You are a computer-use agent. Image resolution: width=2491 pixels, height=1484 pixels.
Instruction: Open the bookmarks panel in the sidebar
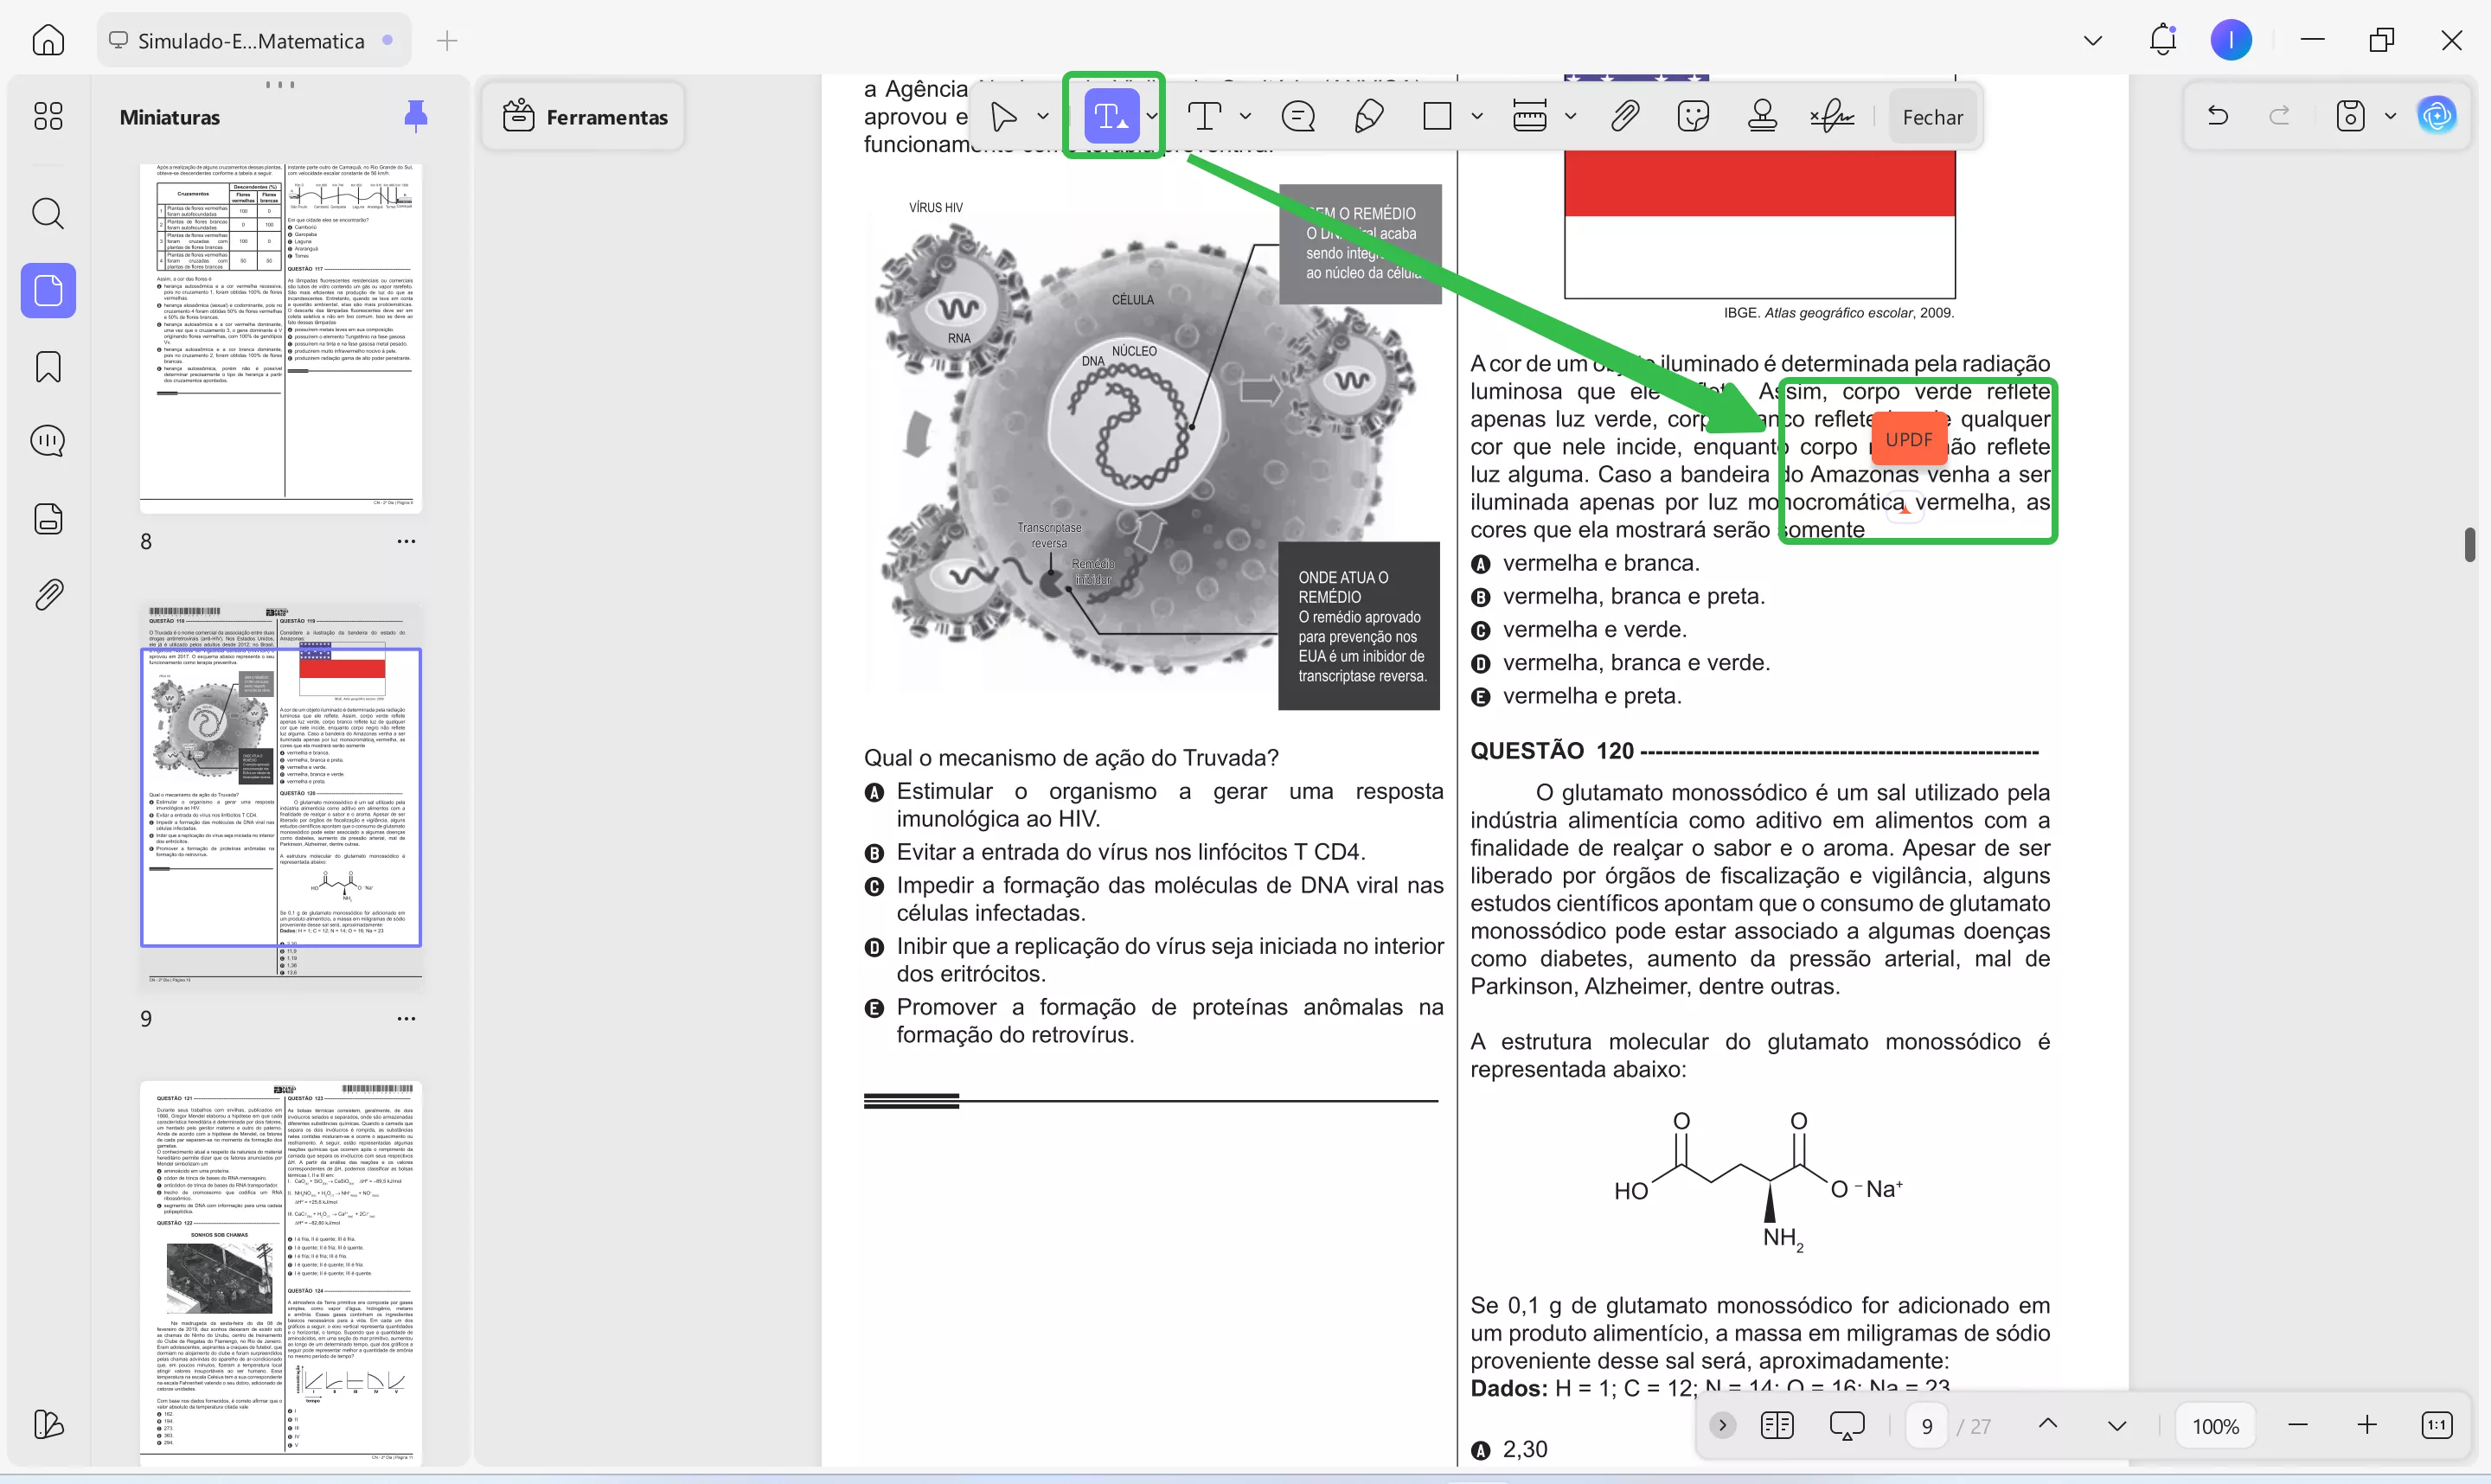click(48, 367)
